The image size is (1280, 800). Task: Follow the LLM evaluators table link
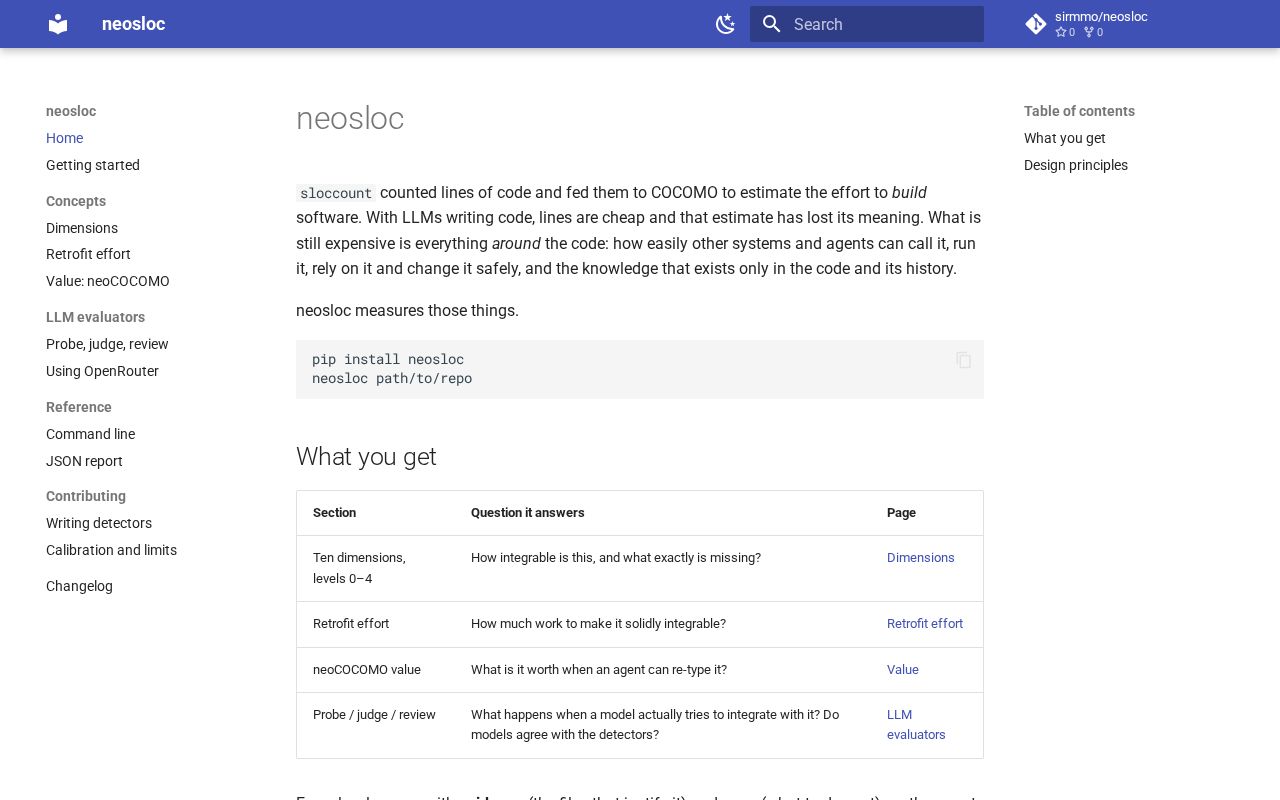[915, 725]
